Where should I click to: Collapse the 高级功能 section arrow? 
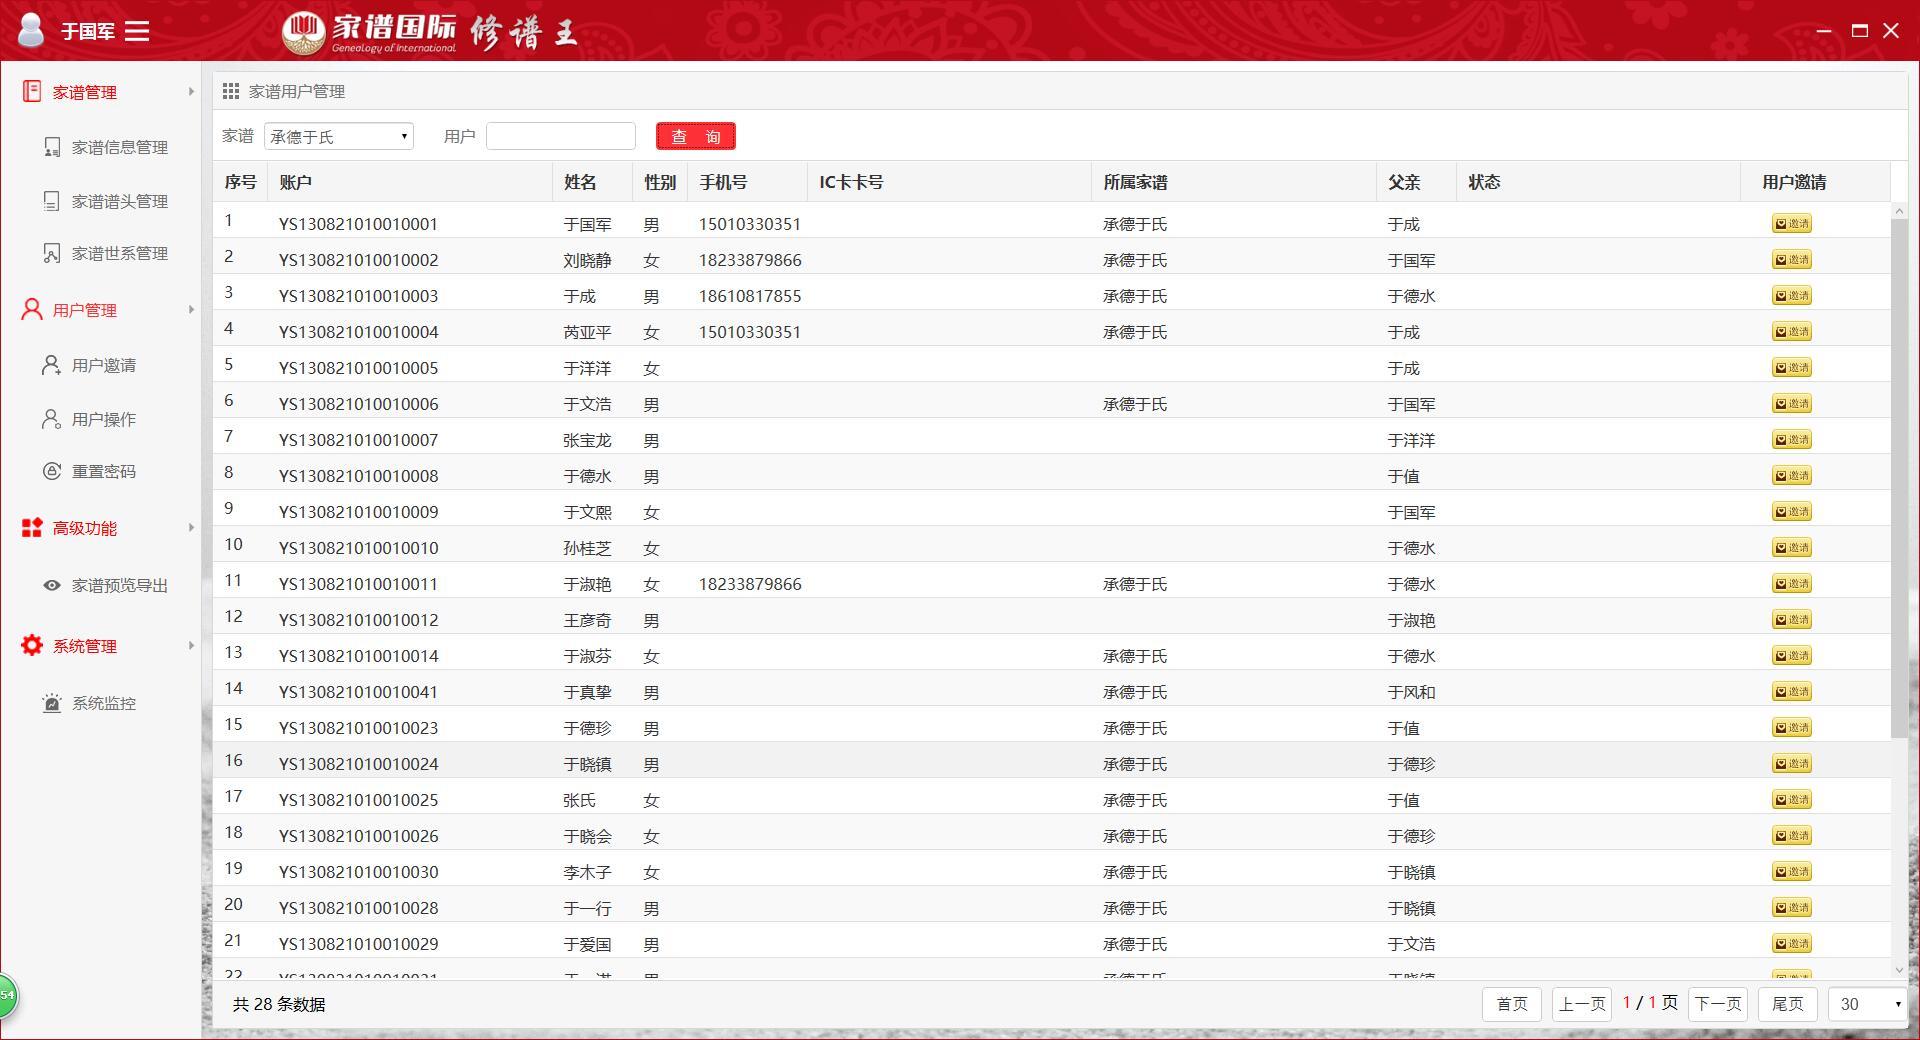coord(191,528)
